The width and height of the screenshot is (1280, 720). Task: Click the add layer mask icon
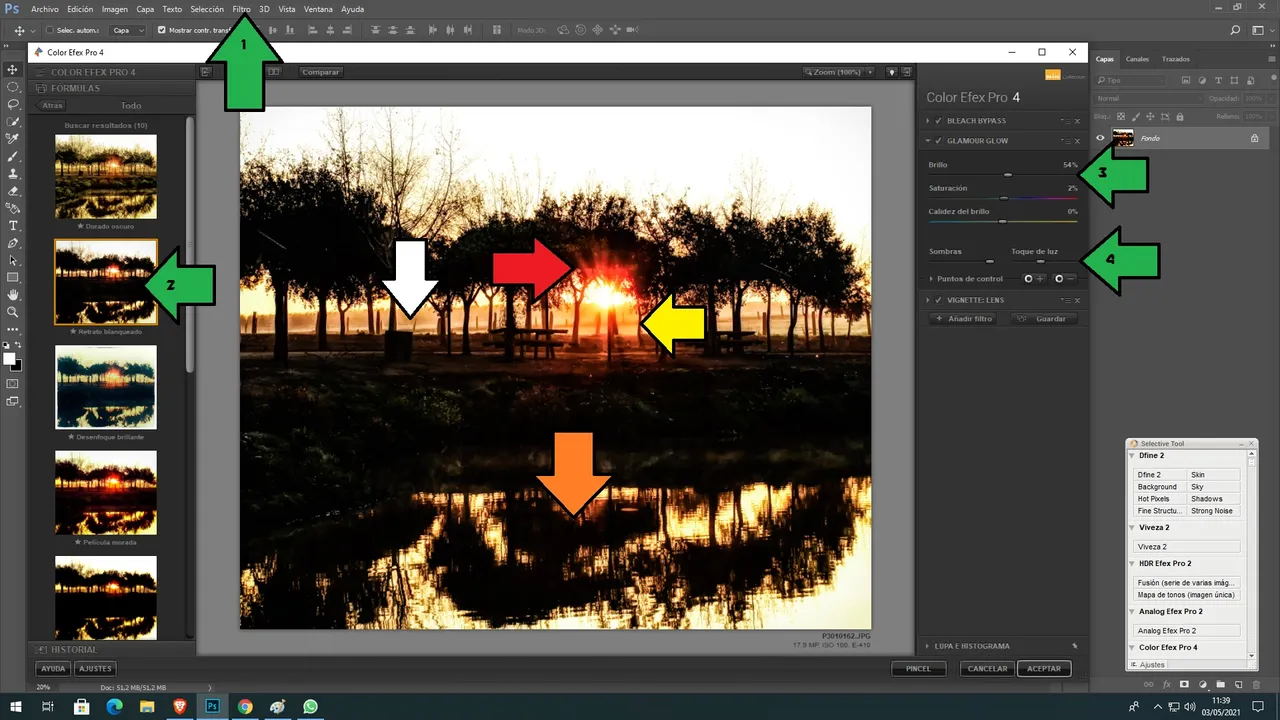click(1184, 685)
